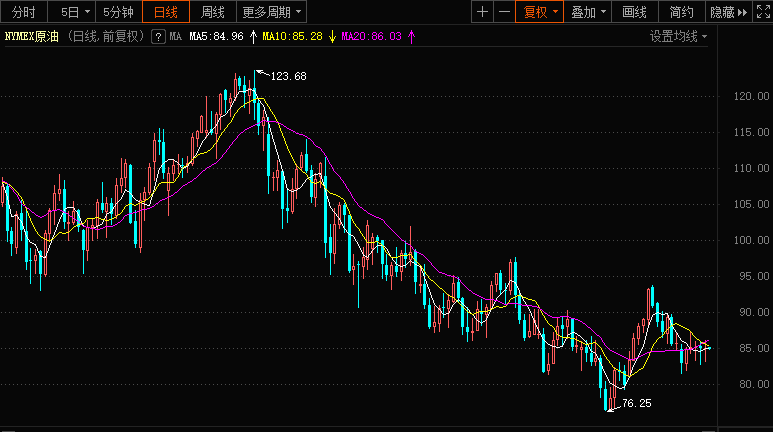The height and width of the screenshot is (432, 773).
Task: Switch to 分时 intraday view
Action: coord(23,12)
